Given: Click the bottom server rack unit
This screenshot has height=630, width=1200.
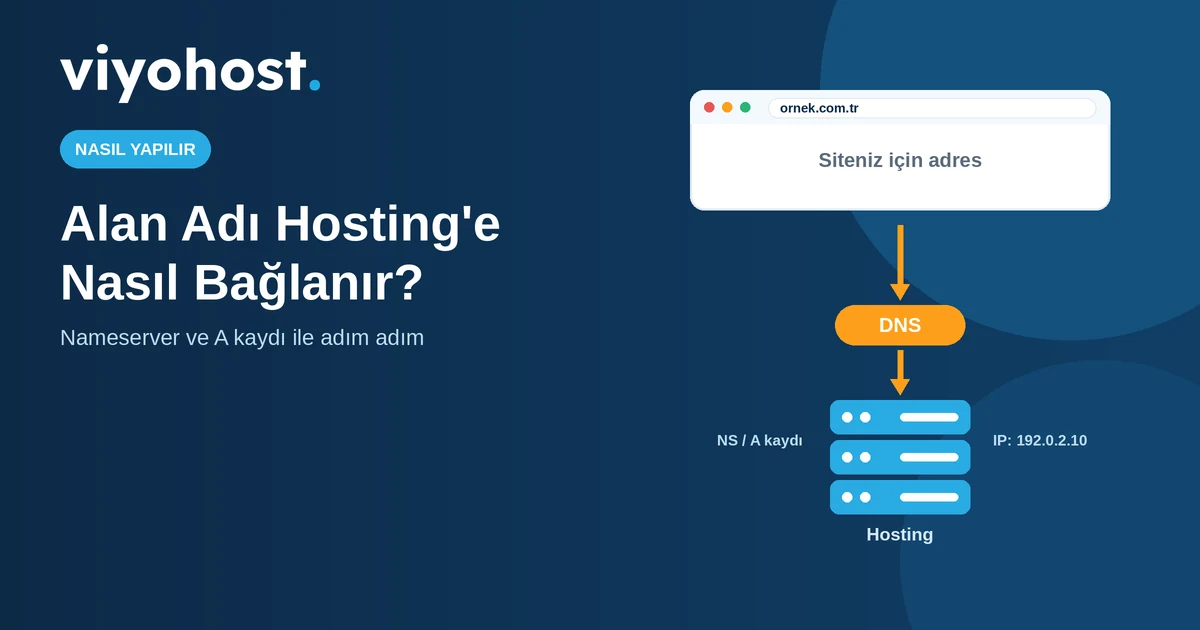Looking at the screenshot, I should click(900, 497).
